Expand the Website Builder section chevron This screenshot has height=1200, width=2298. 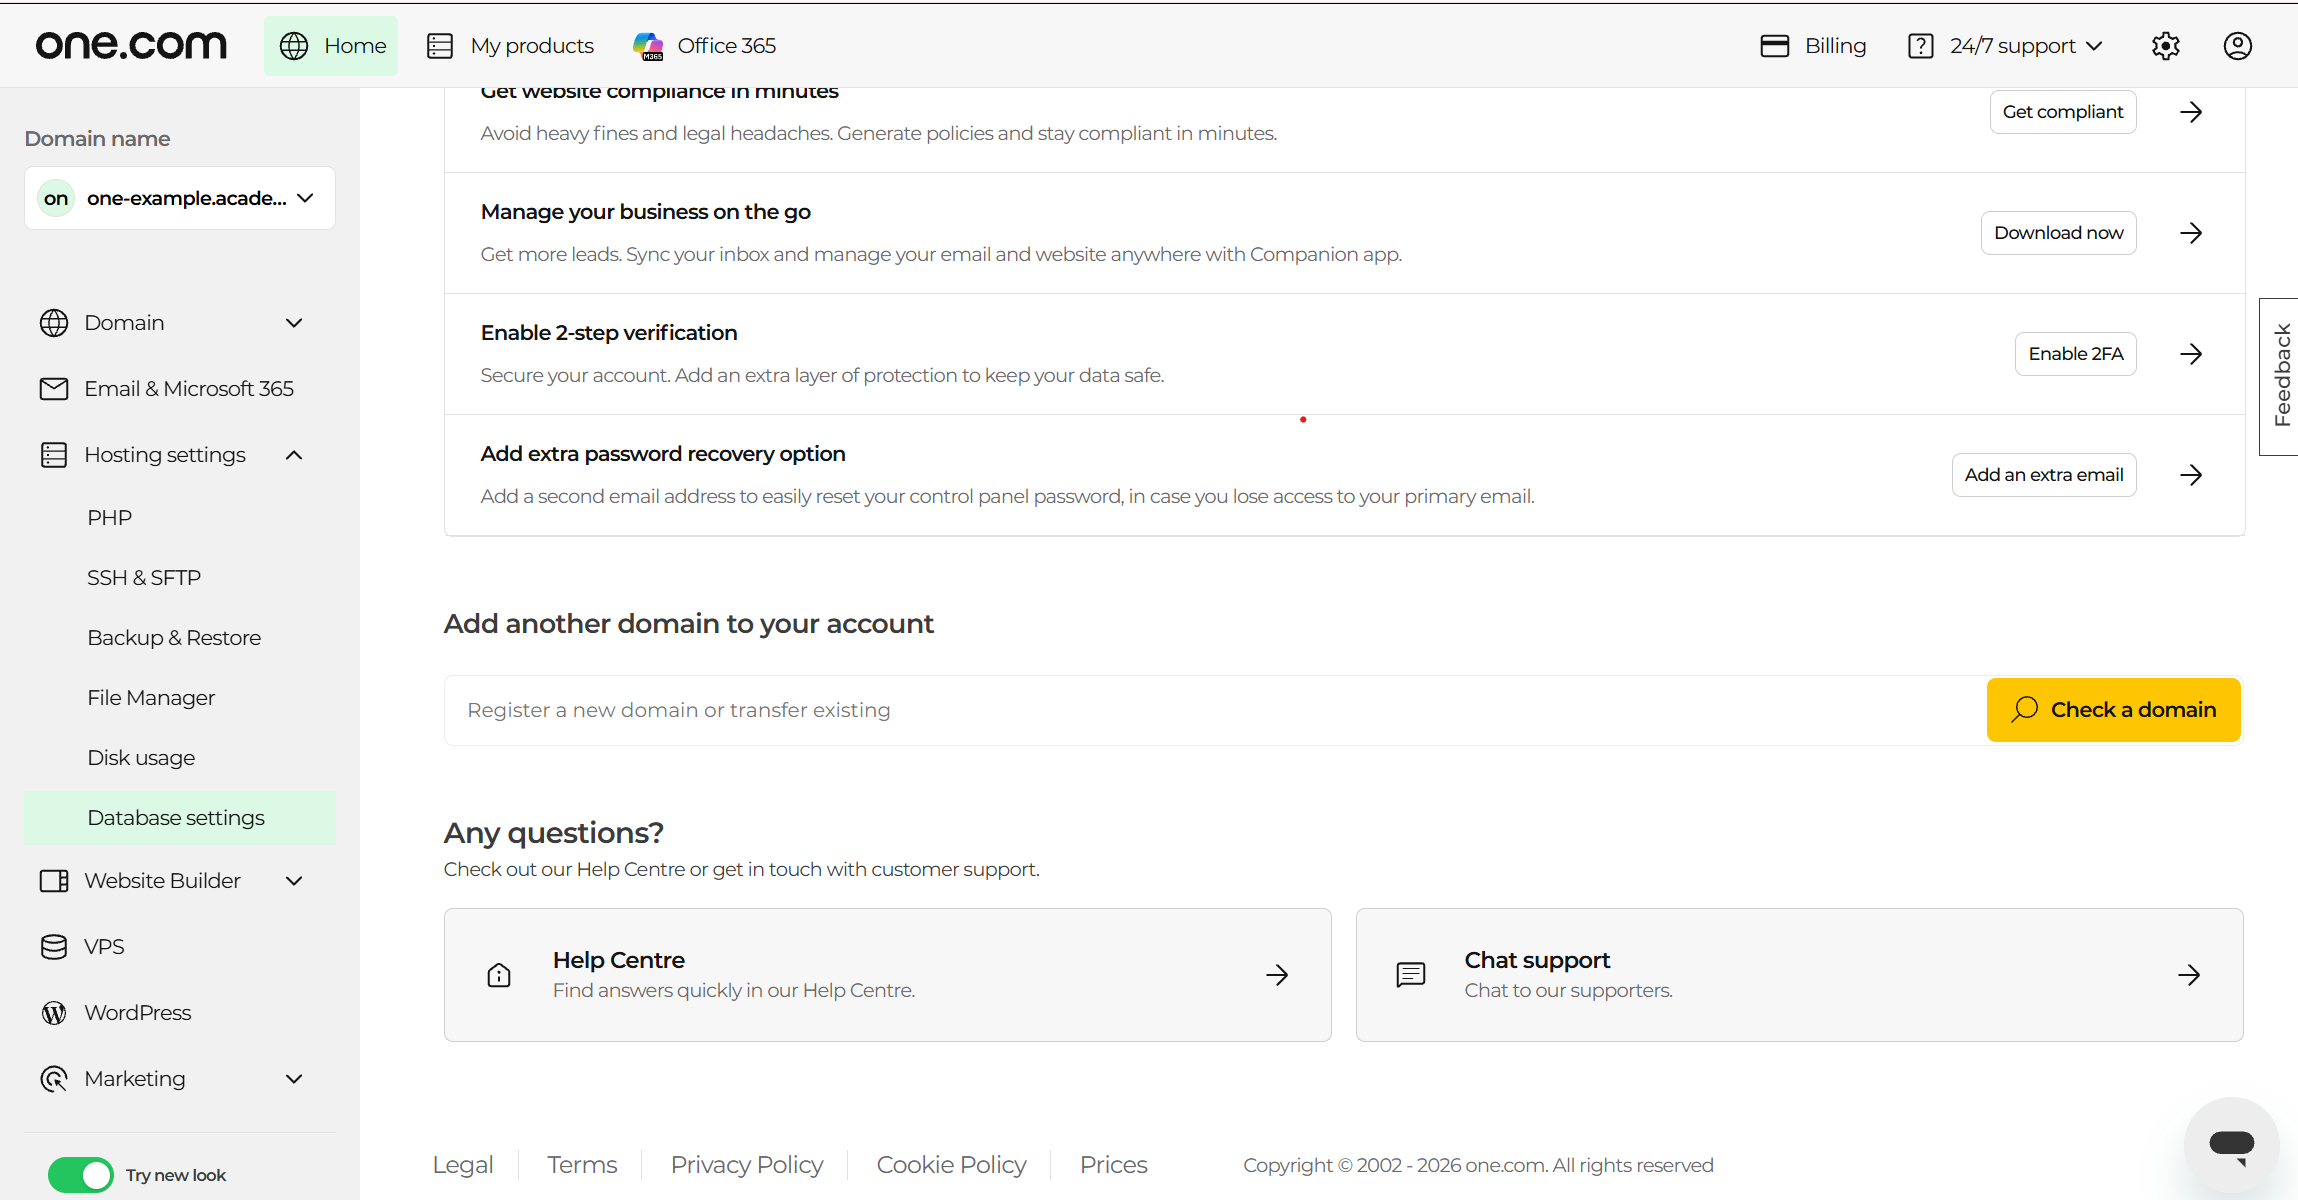point(294,881)
